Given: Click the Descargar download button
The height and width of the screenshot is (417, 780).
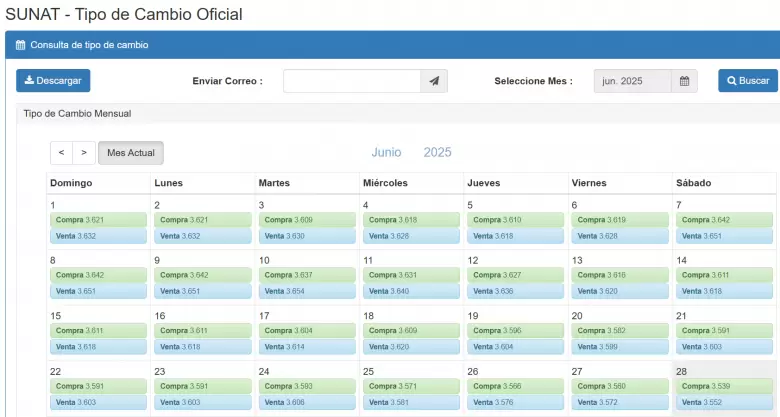Looking at the screenshot, I should click(53, 81).
